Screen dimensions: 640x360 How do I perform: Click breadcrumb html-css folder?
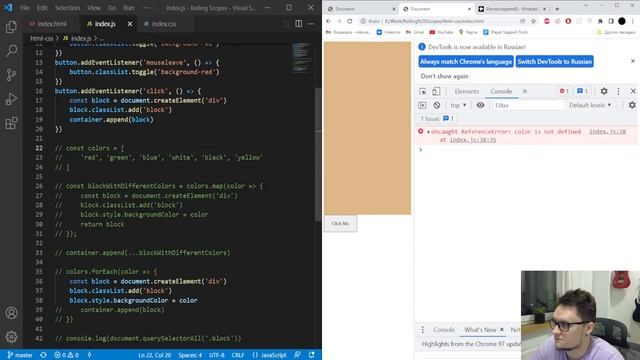[42, 38]
